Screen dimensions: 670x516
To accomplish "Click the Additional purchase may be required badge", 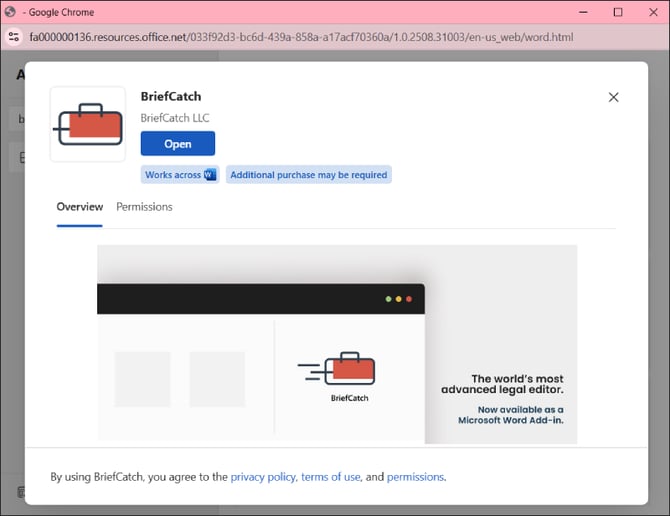I will 309,175.
